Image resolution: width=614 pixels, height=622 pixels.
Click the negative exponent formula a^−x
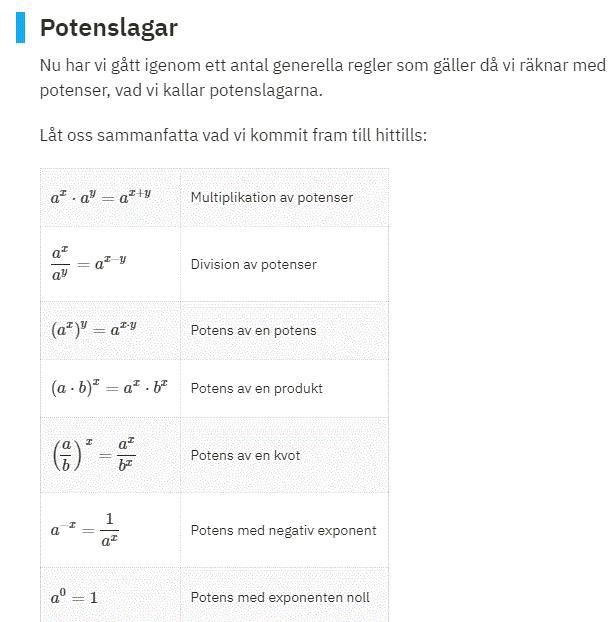(84, 530)
